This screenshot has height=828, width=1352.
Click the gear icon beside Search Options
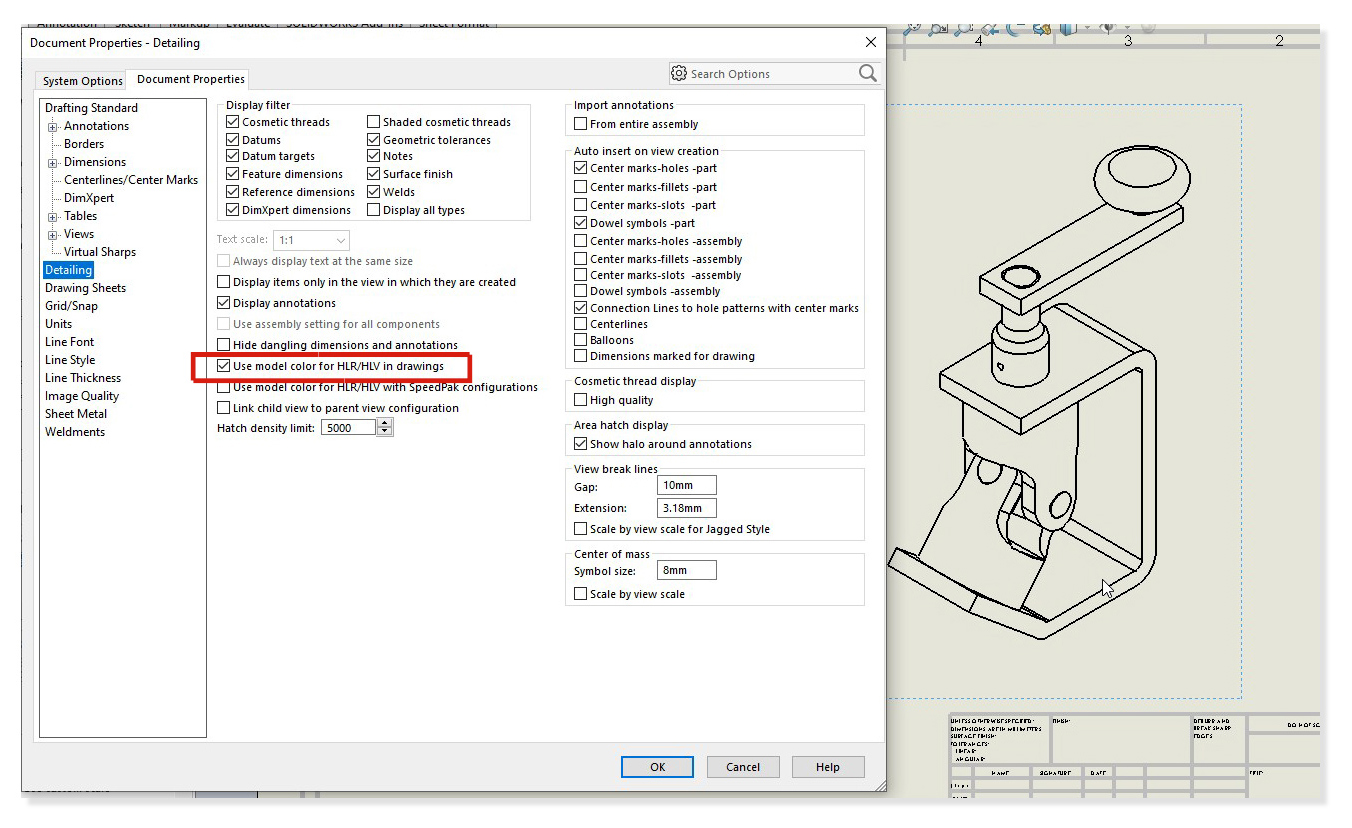click(x=679, y=73)
